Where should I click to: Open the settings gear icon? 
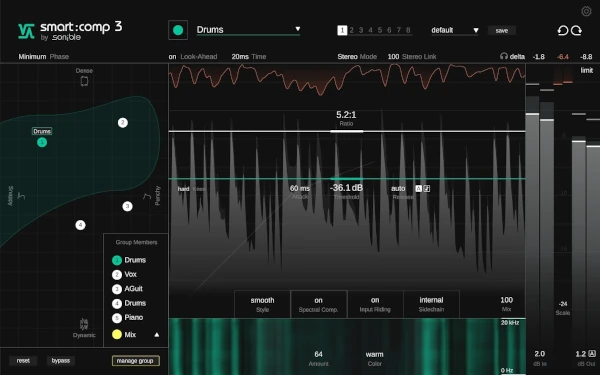coord(586,11)
